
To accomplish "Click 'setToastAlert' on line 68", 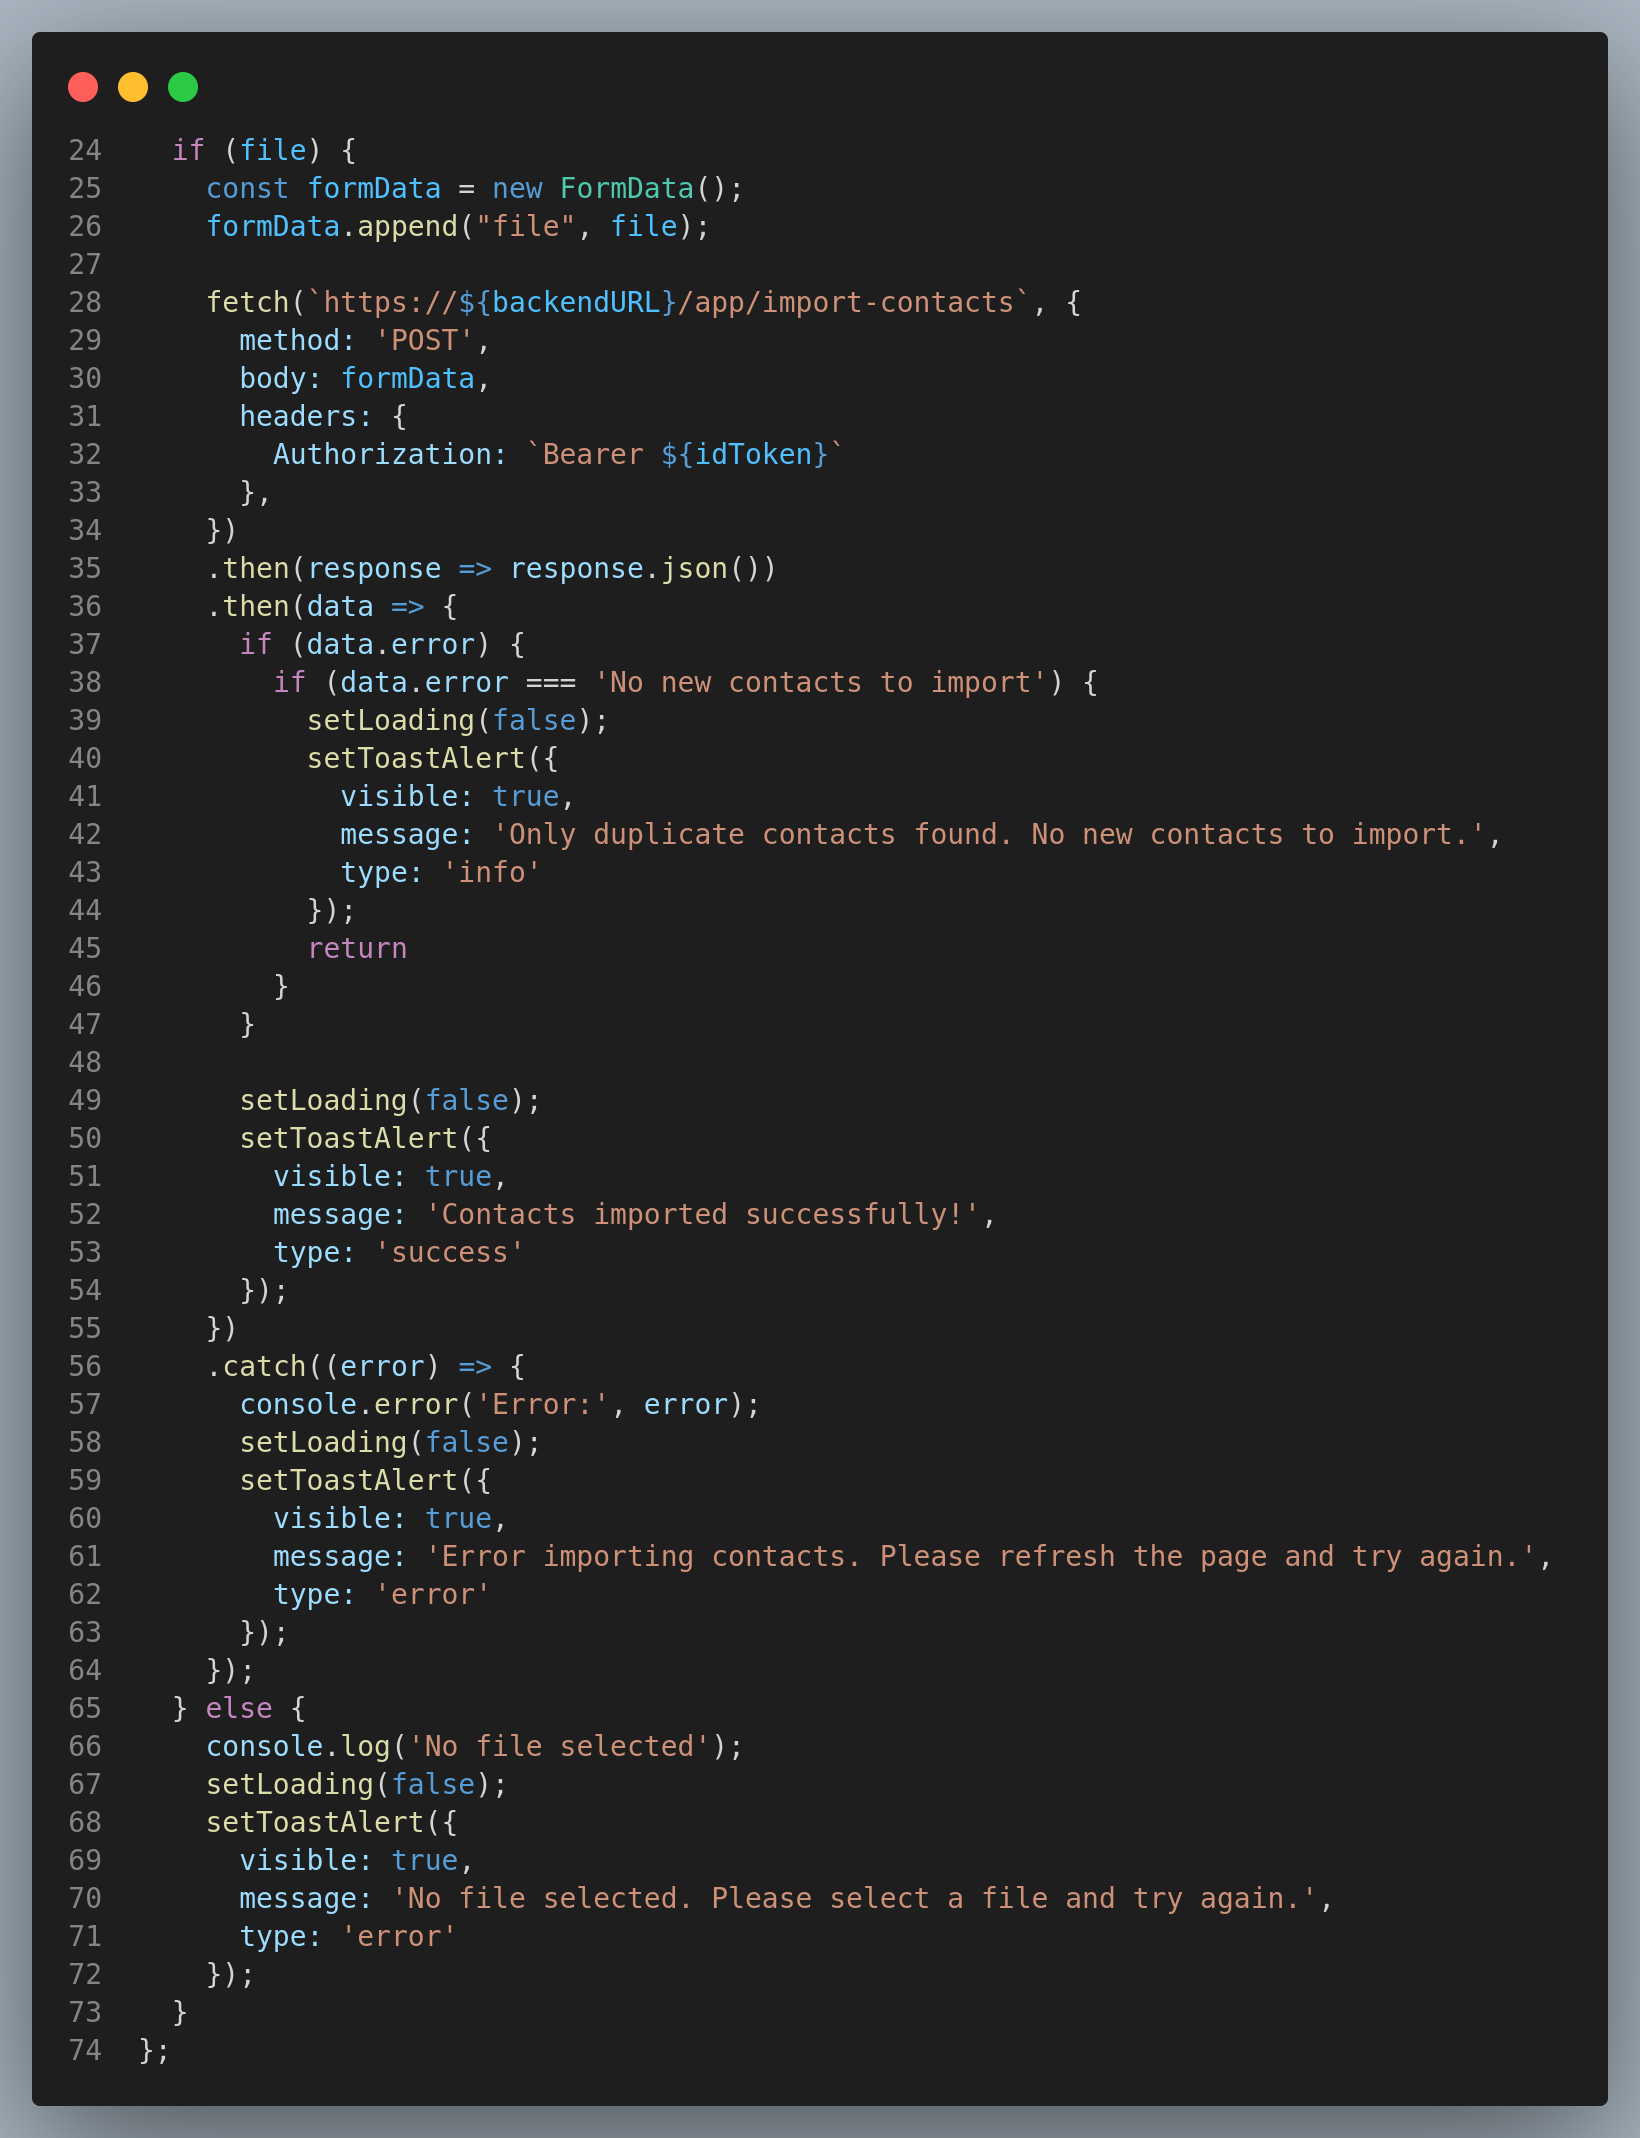I will click(x=315, y=1822).
